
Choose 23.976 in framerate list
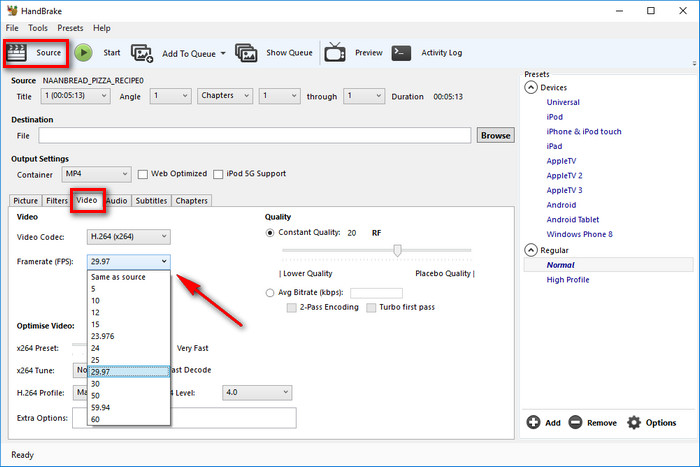[x=129, y=336]
